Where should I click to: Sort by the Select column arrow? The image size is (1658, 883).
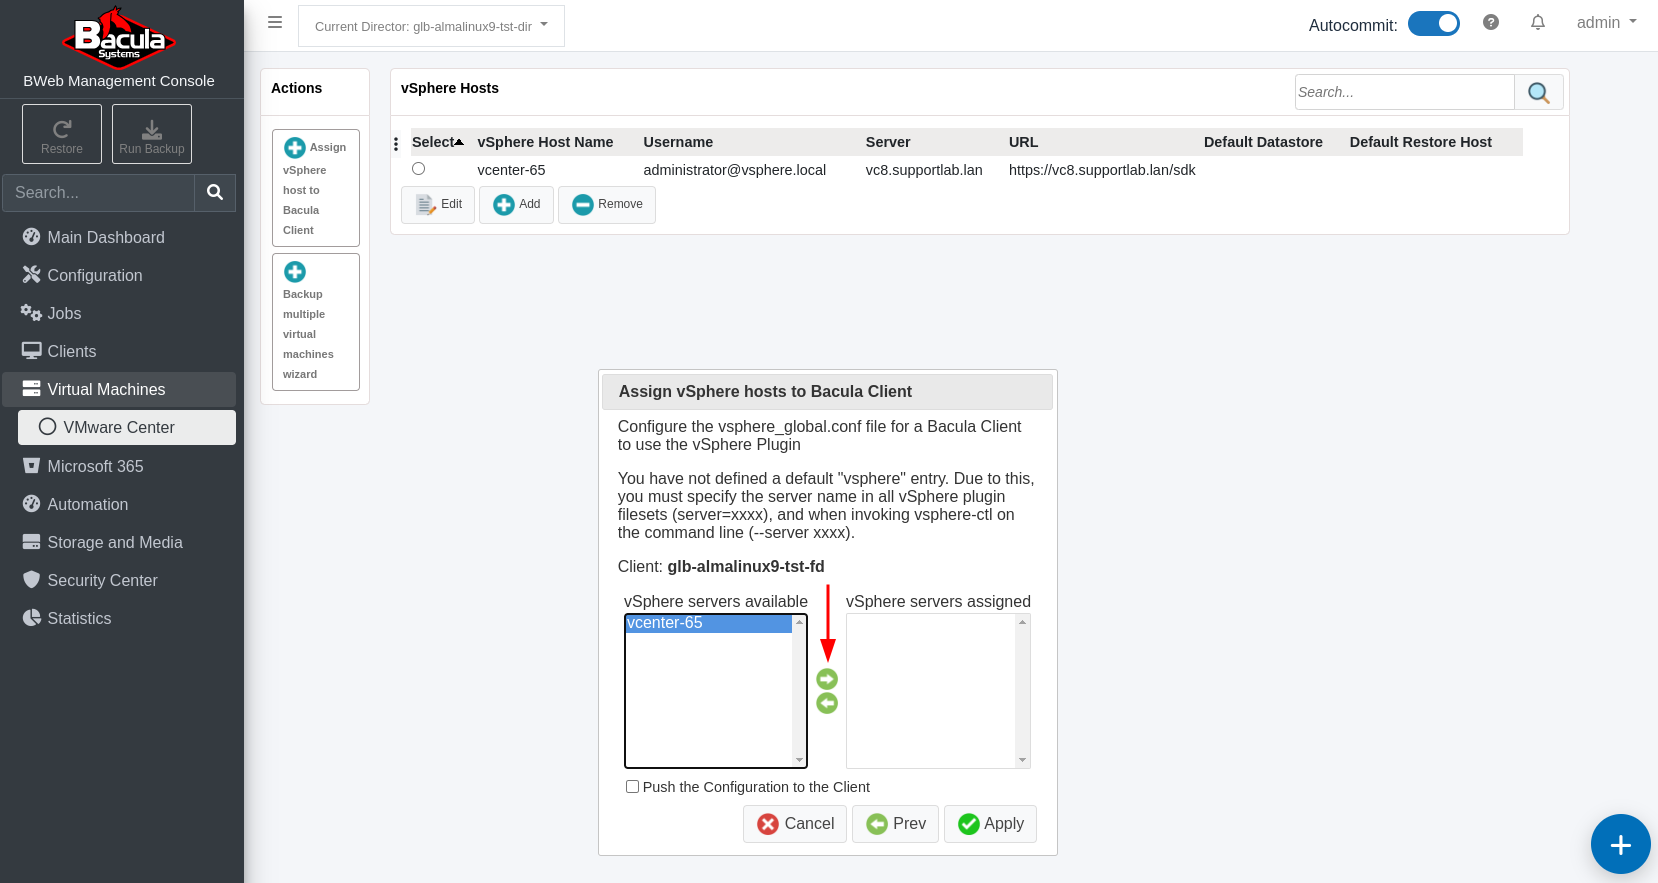pos(459,142)
